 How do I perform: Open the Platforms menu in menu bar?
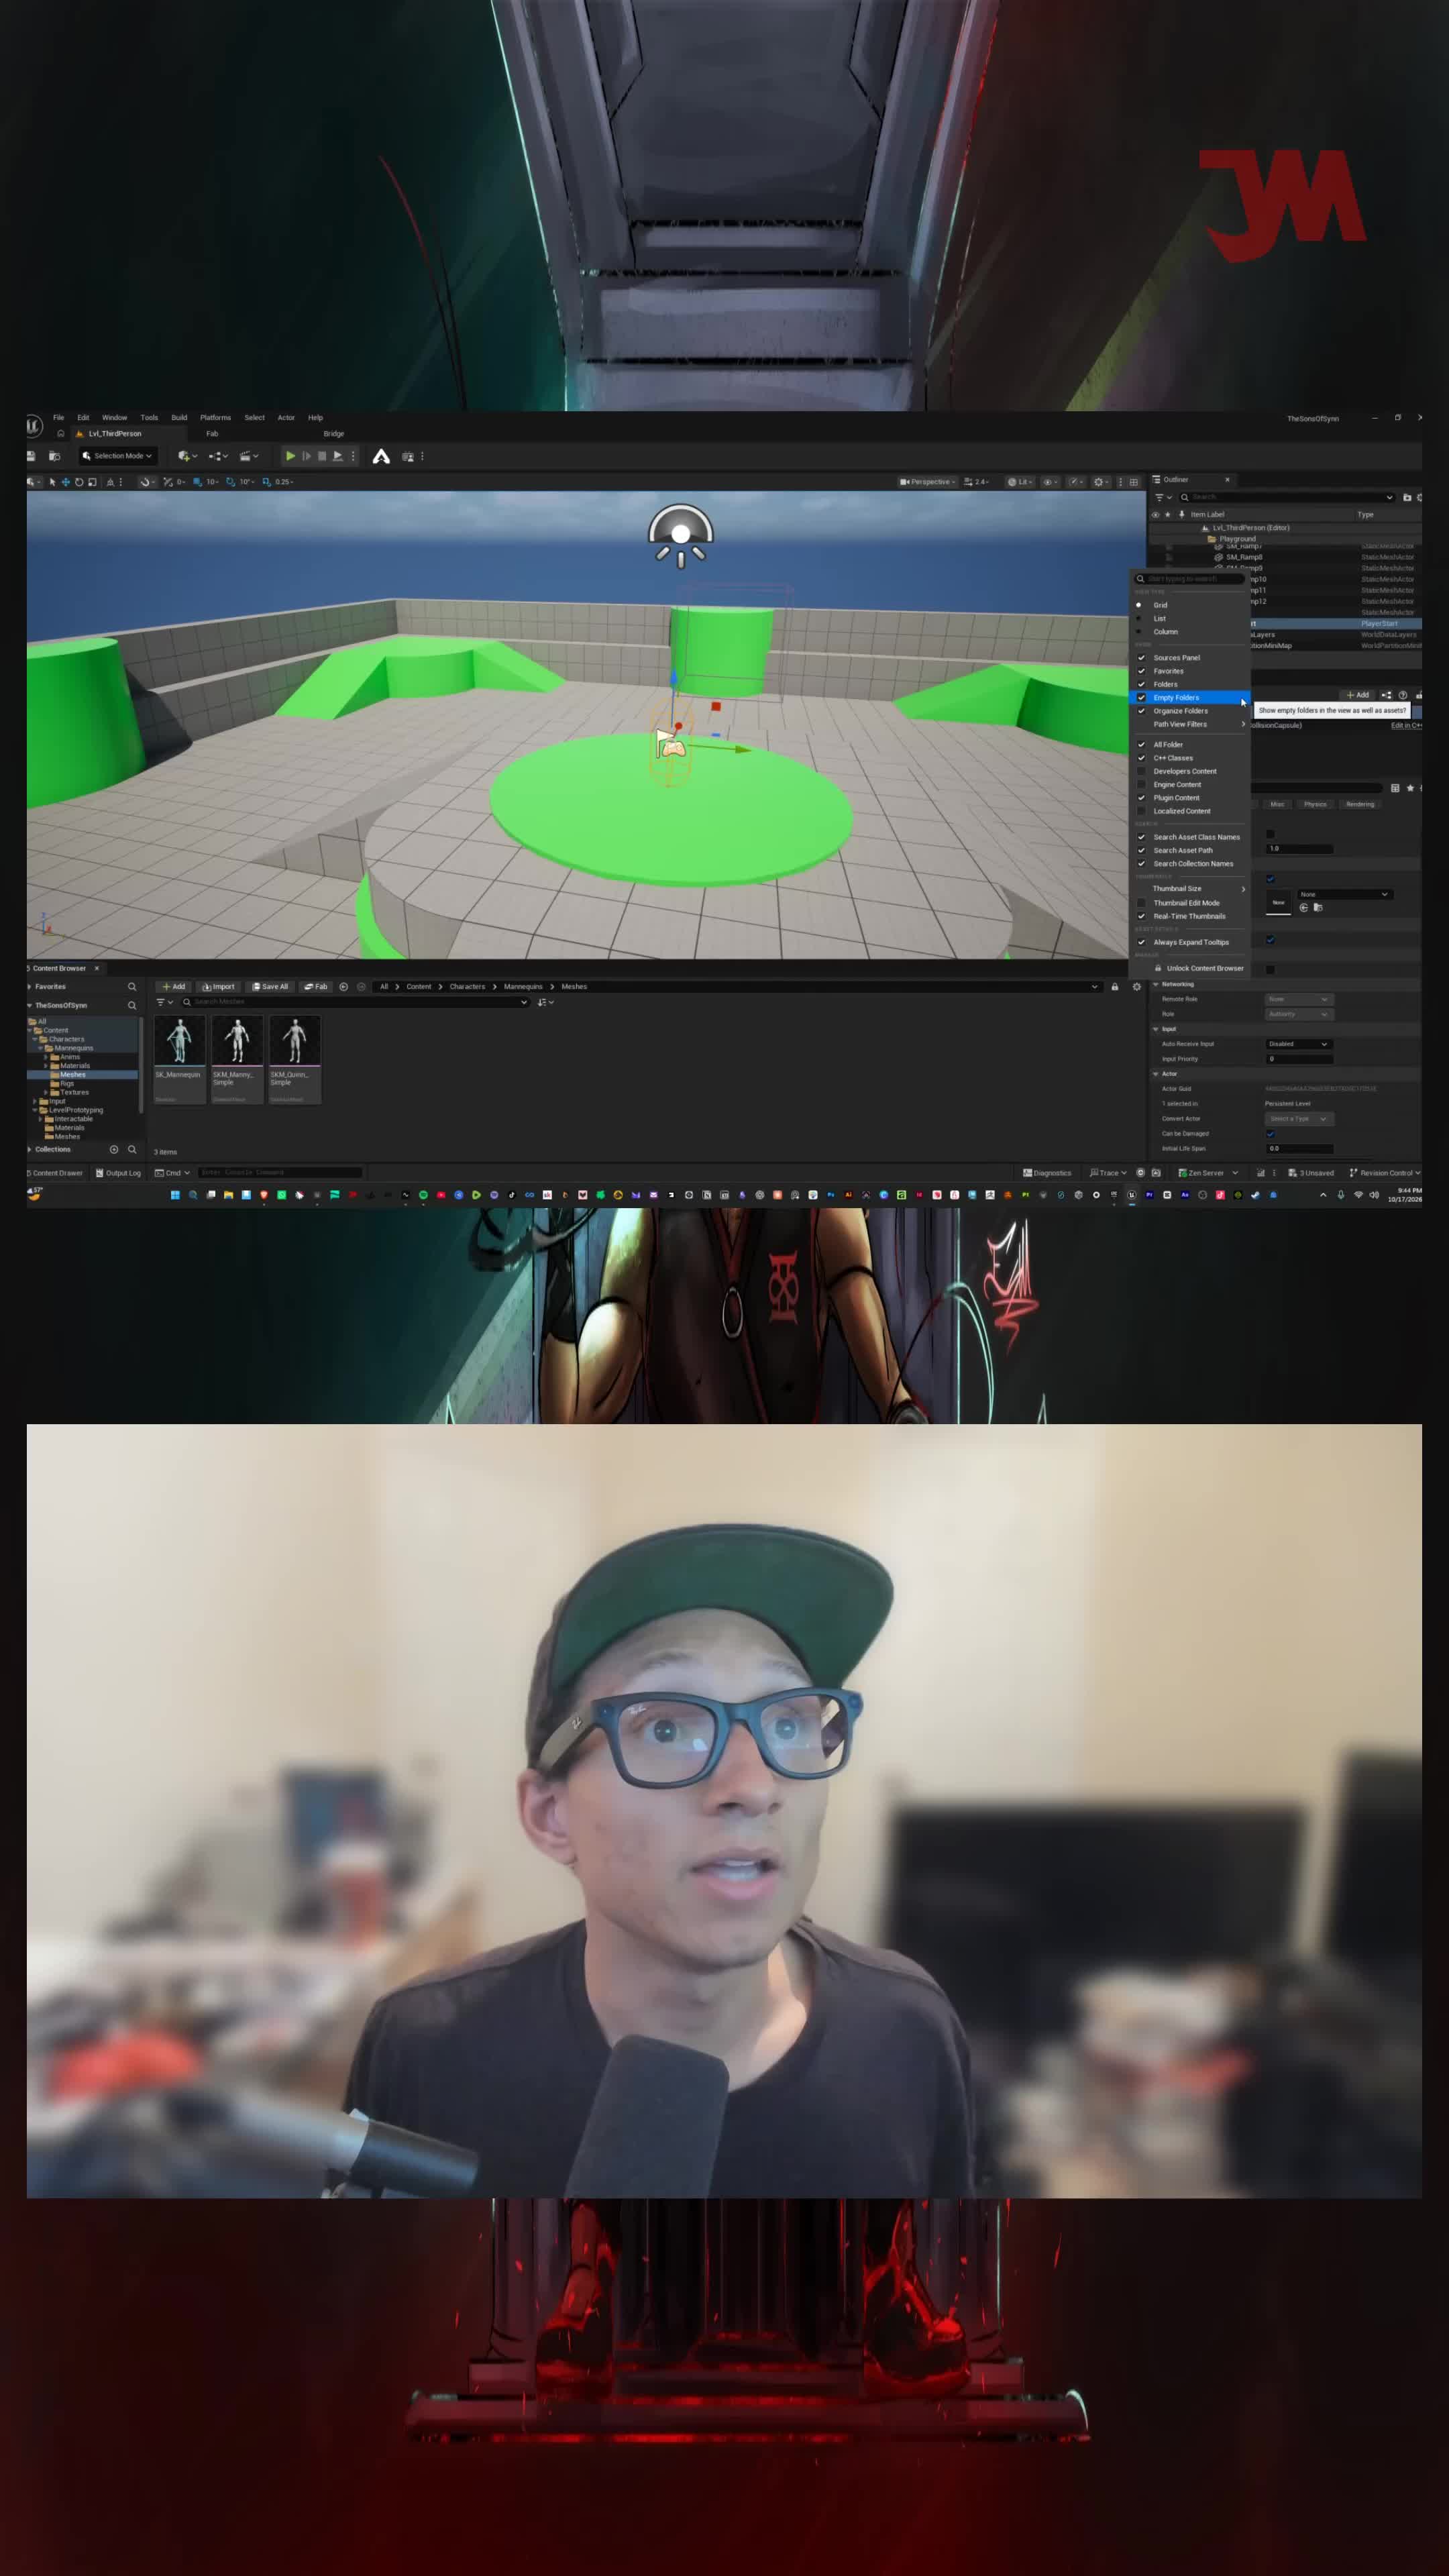pyautogui.click(x=215, y=418)
